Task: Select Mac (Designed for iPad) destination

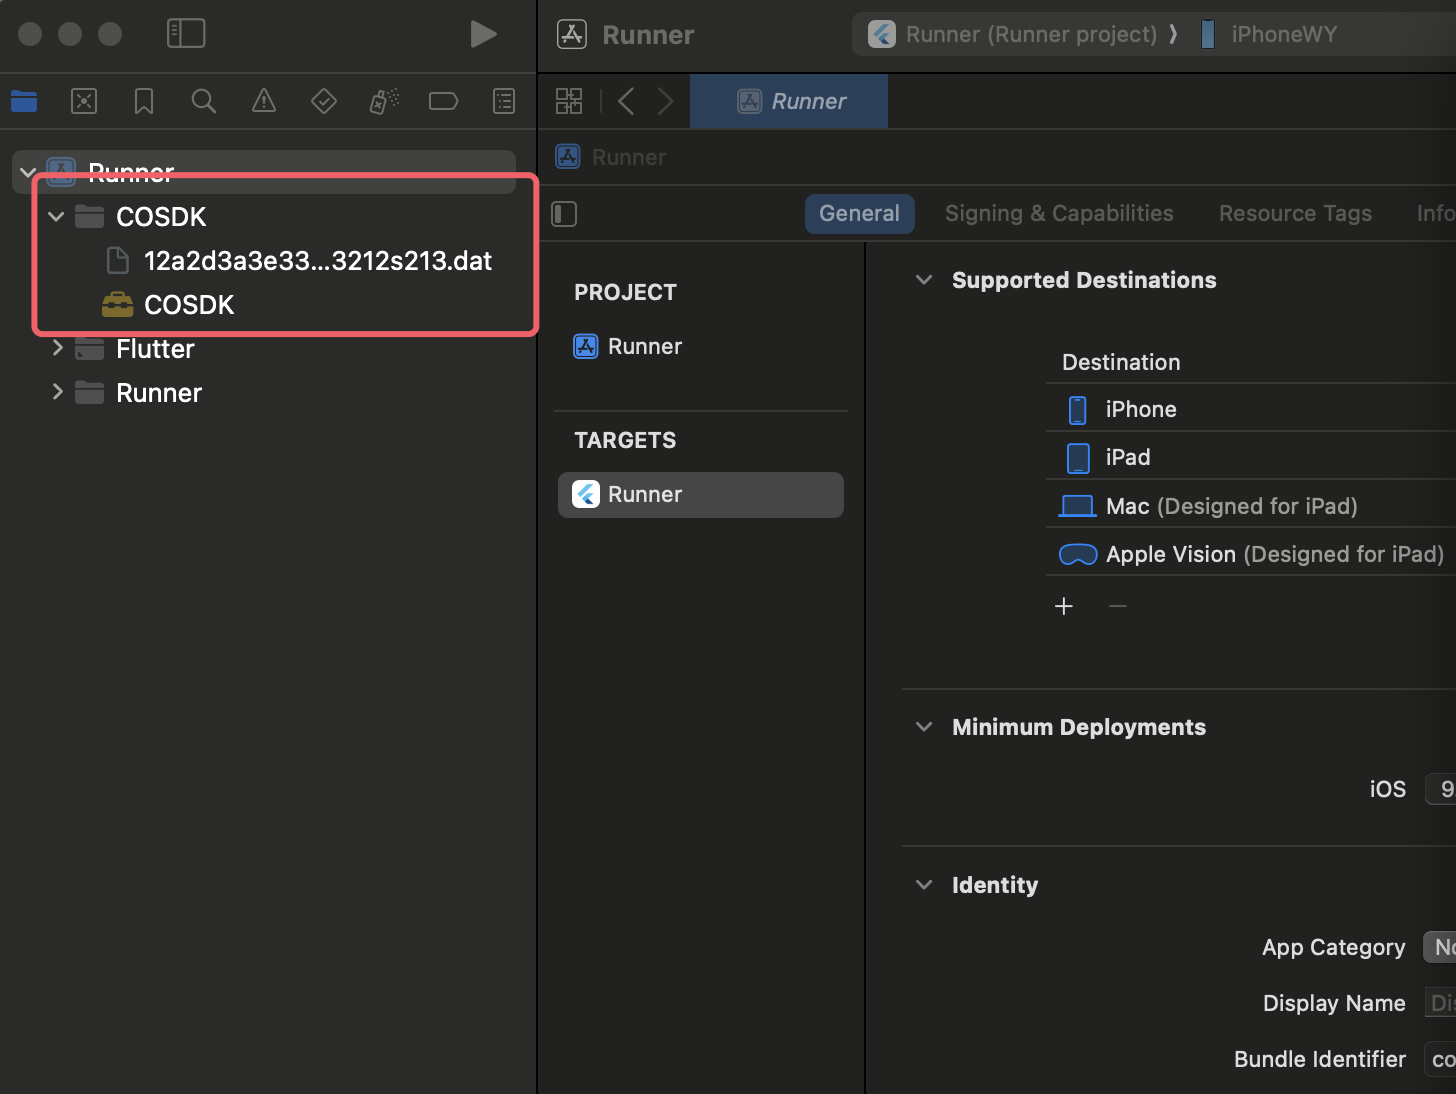Action: coord(1251,506)
